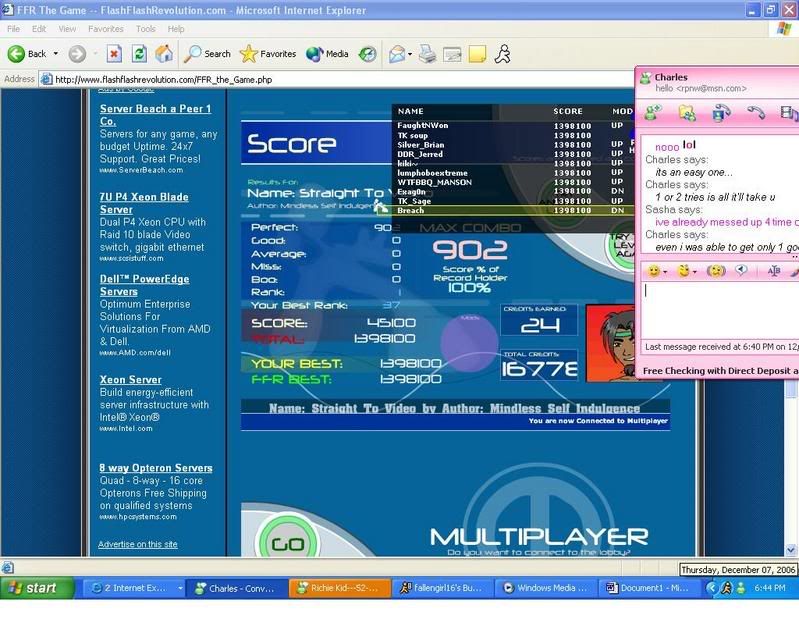Go back with the IE Back button
The height and width of the screenshot is (630, 799).
click(x=27, y=54)
